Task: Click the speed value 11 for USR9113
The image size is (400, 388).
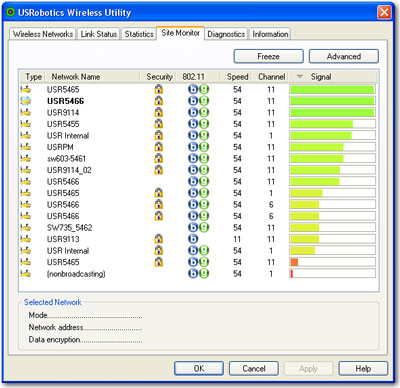Action: coord(237,239)
